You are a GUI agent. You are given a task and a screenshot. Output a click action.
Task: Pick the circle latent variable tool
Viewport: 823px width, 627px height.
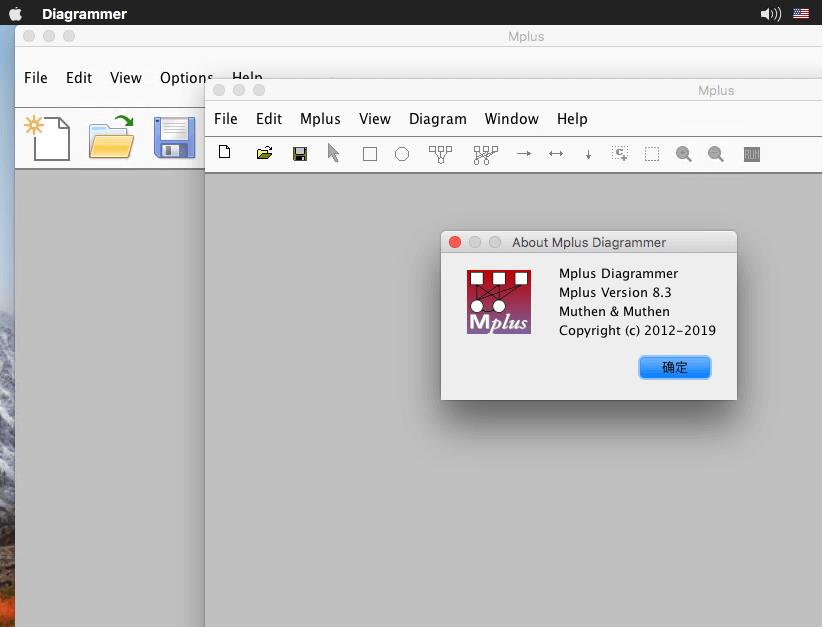click(402, 154)
